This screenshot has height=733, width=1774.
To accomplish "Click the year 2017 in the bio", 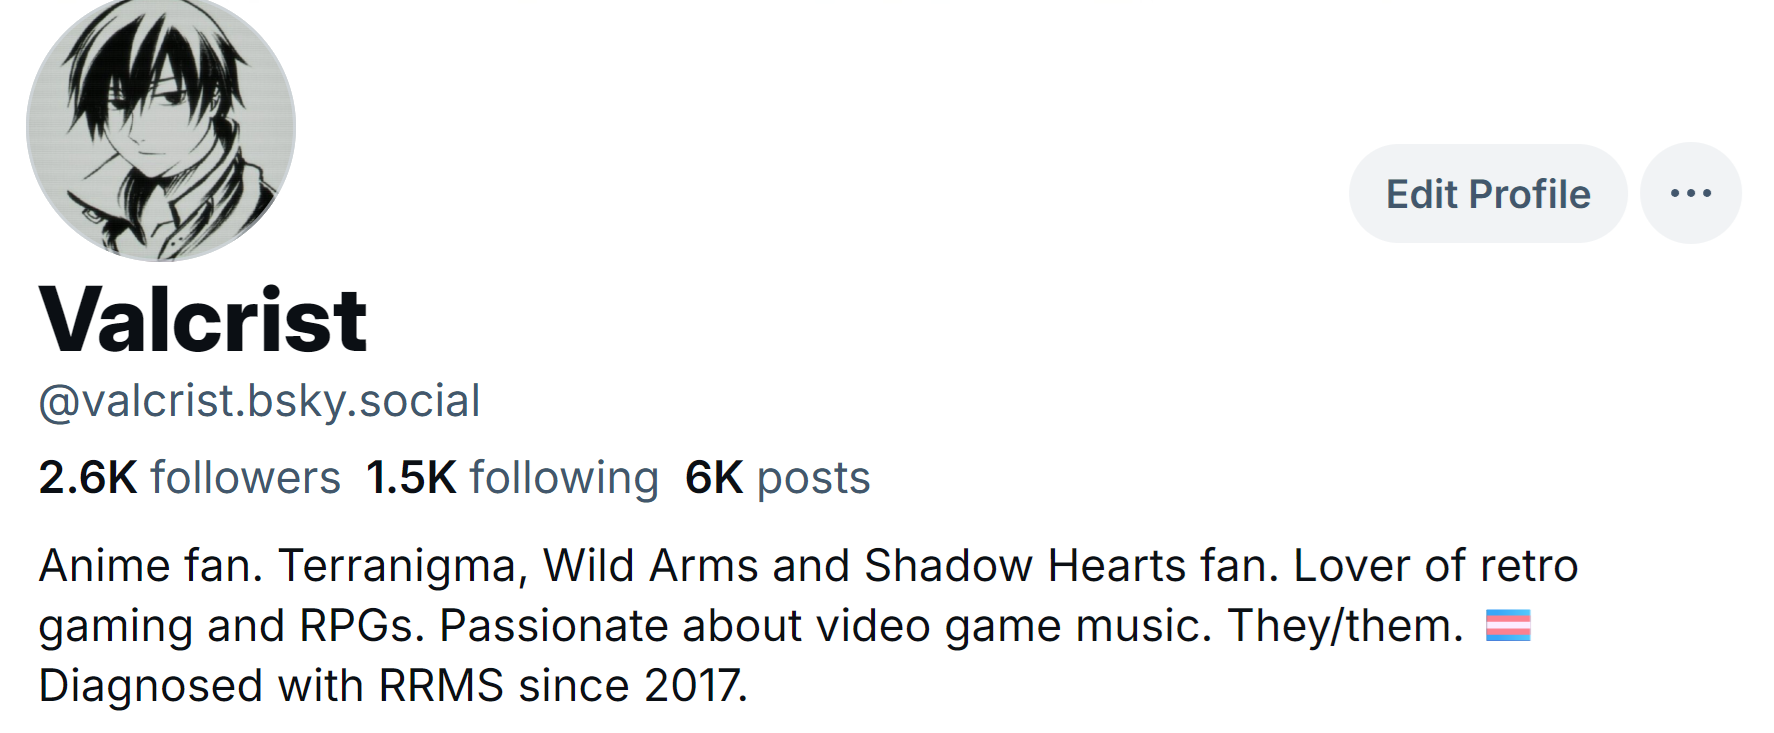I will point(694,686).
